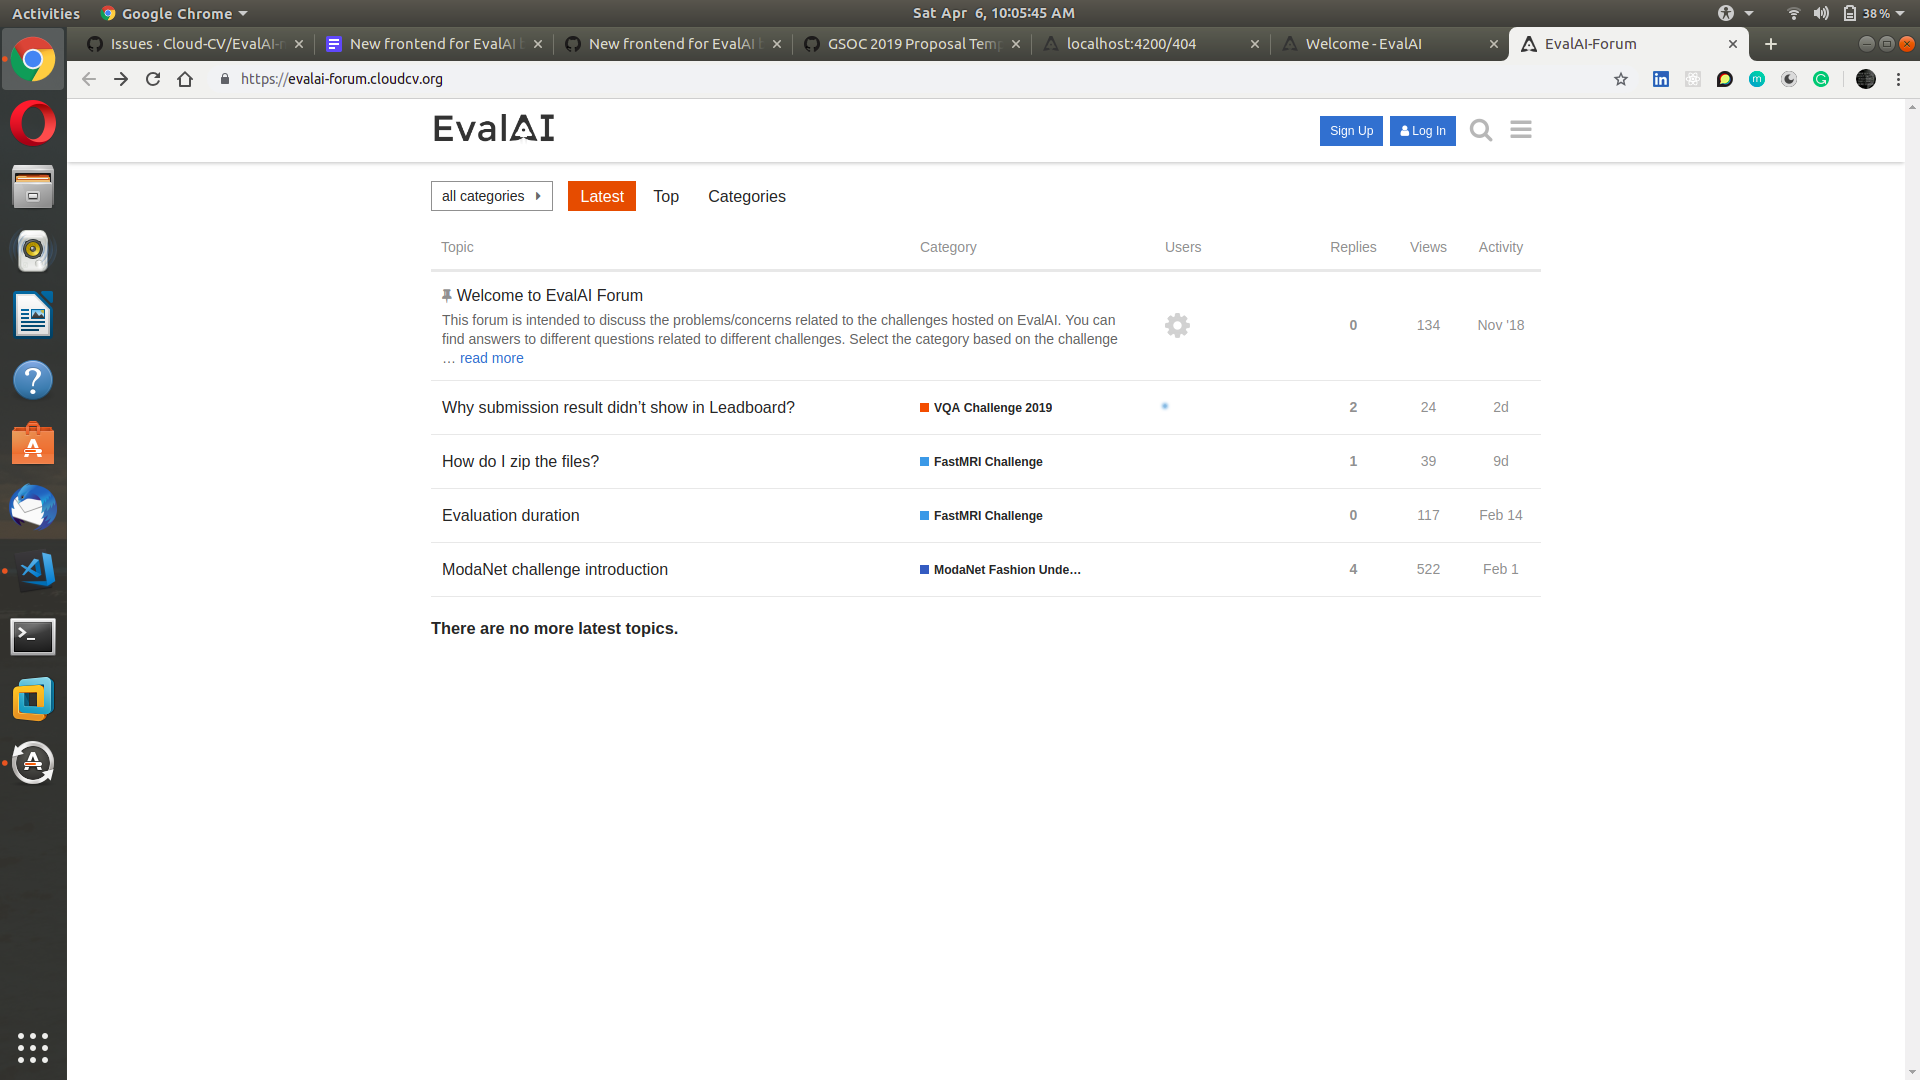Click the Sign Up button
1920x1080 pixels.
tap(1351, 131)
